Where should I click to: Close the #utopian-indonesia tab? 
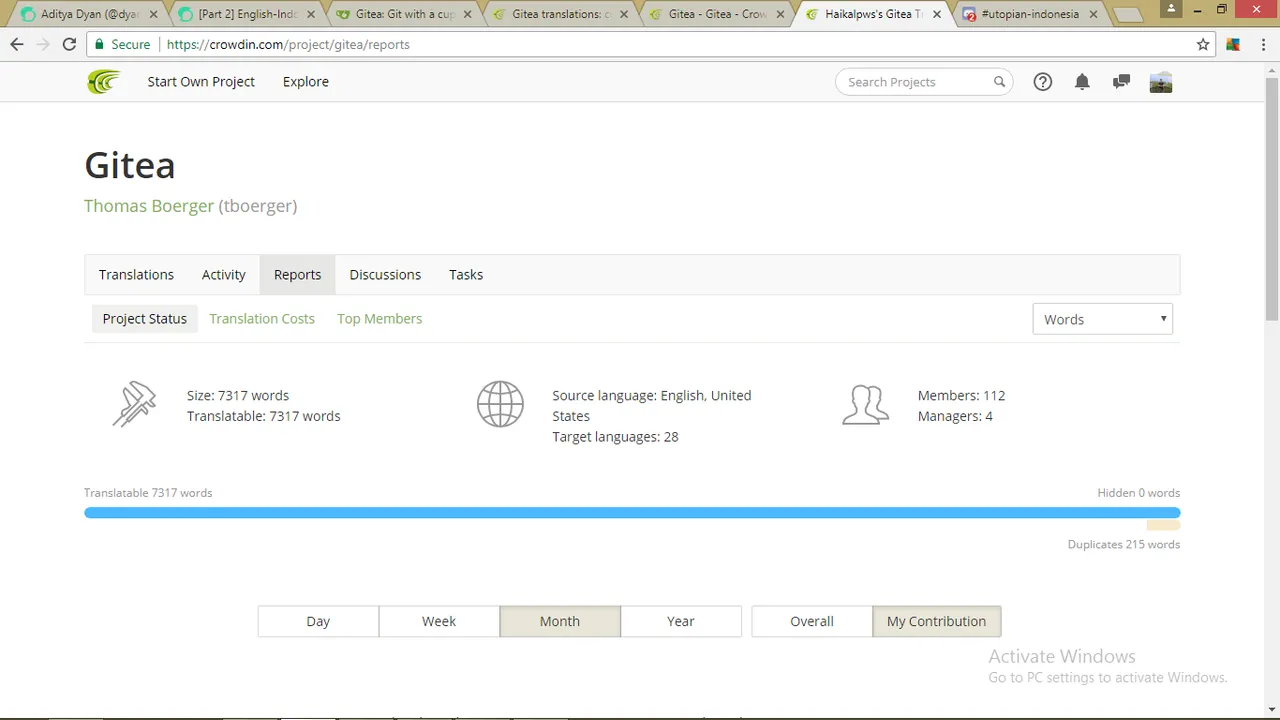coord(1093,15)
